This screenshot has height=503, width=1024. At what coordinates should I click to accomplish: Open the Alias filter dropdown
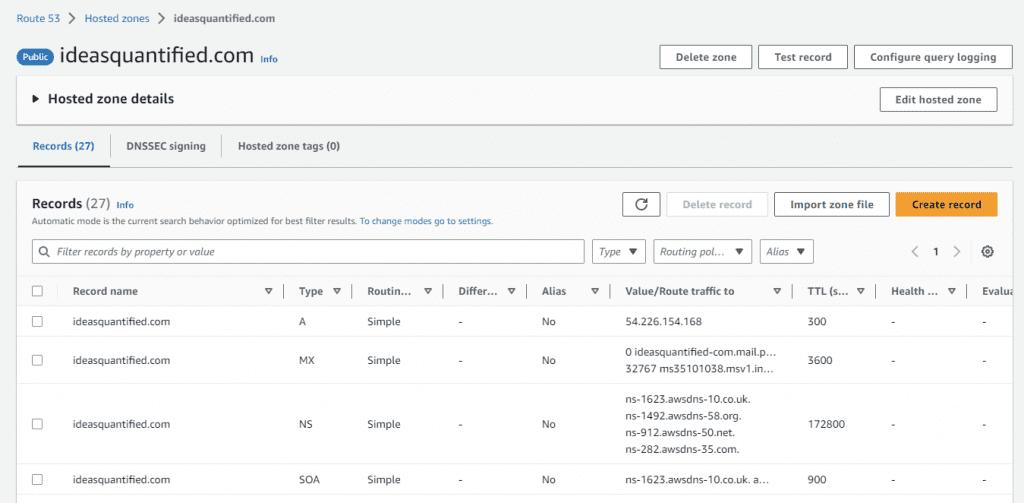(x=786, y=252)
